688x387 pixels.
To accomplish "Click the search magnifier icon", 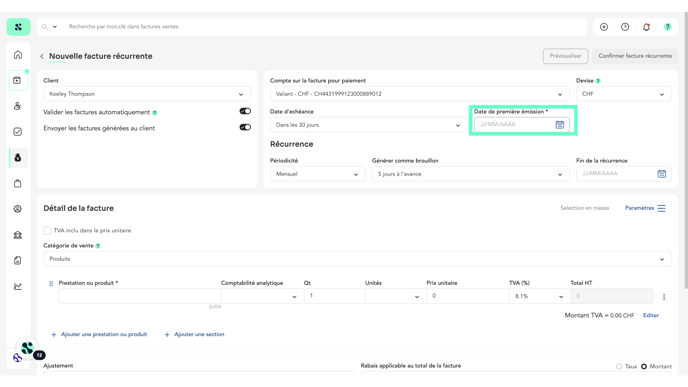I will [x=45, y=27].
